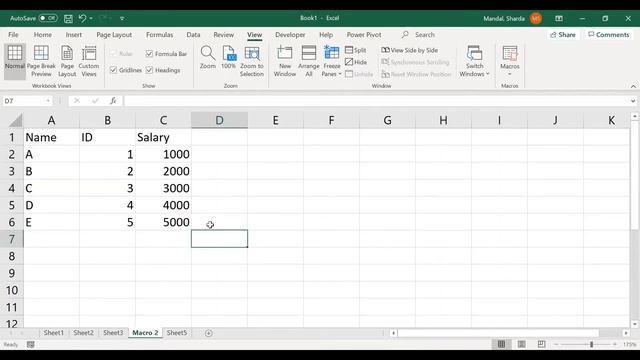Click the user account avatar

coord(536,18)
